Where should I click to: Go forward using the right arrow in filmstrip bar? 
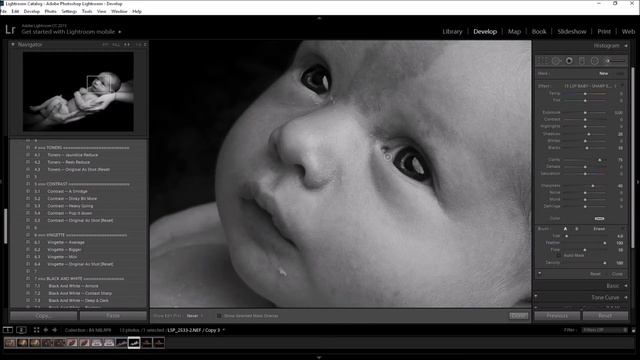pyautogui.click(x=54, y=330)
